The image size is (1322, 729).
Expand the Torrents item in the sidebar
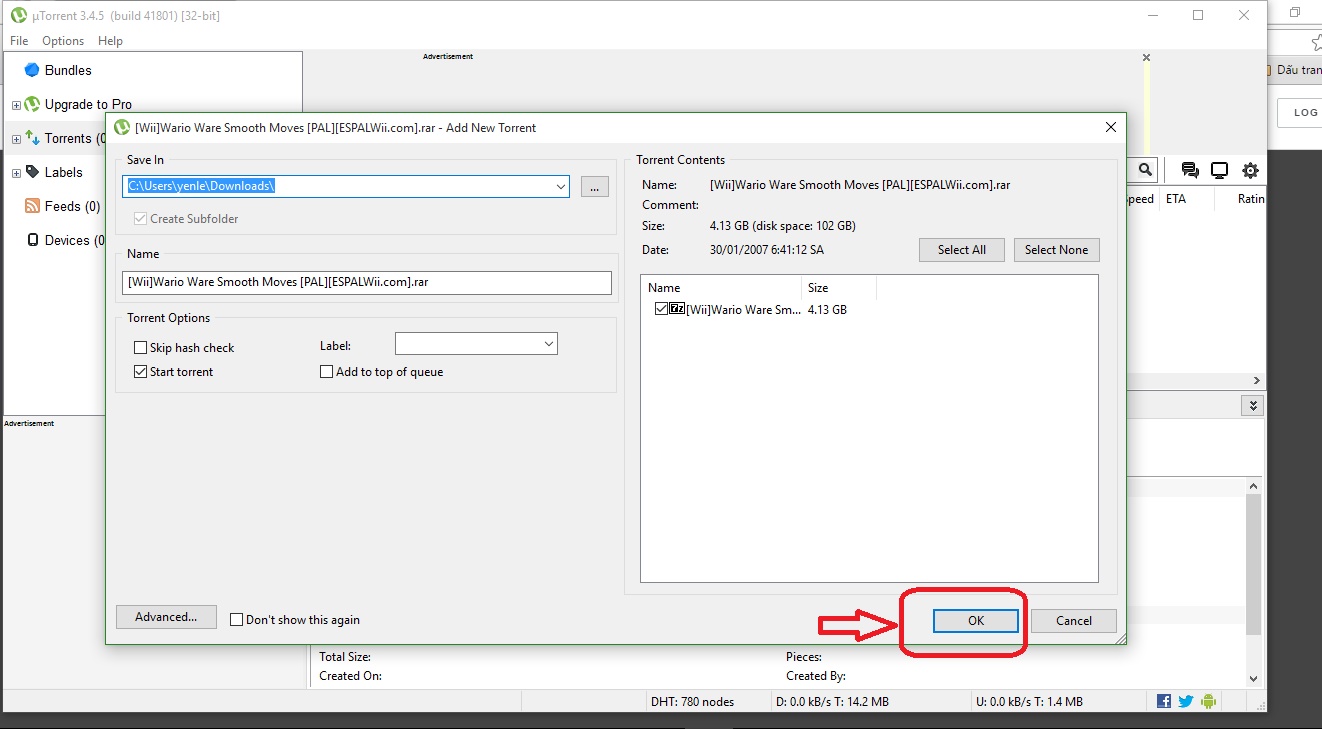[16, 138]
